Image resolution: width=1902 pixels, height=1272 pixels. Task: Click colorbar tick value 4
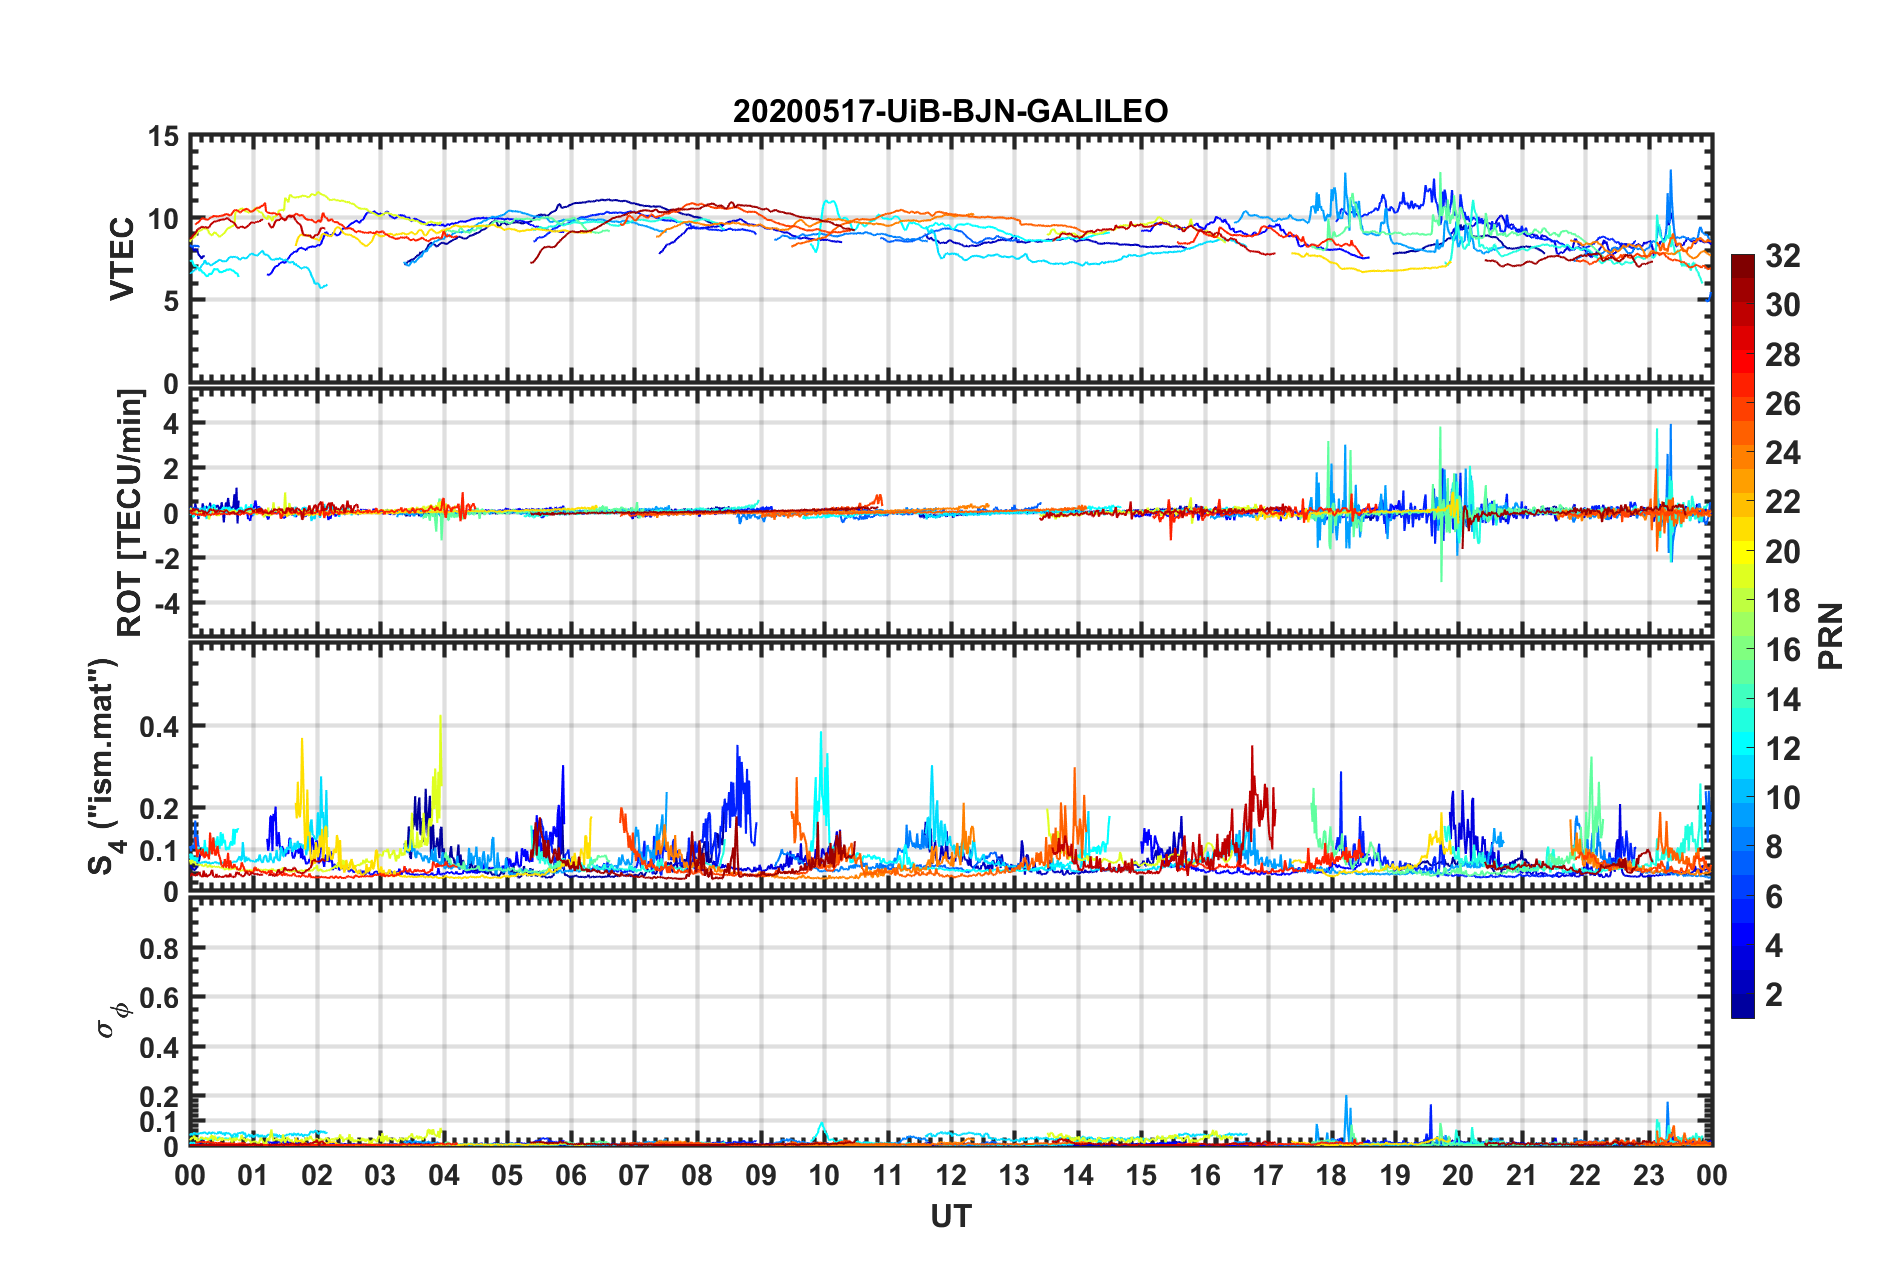1774,946
